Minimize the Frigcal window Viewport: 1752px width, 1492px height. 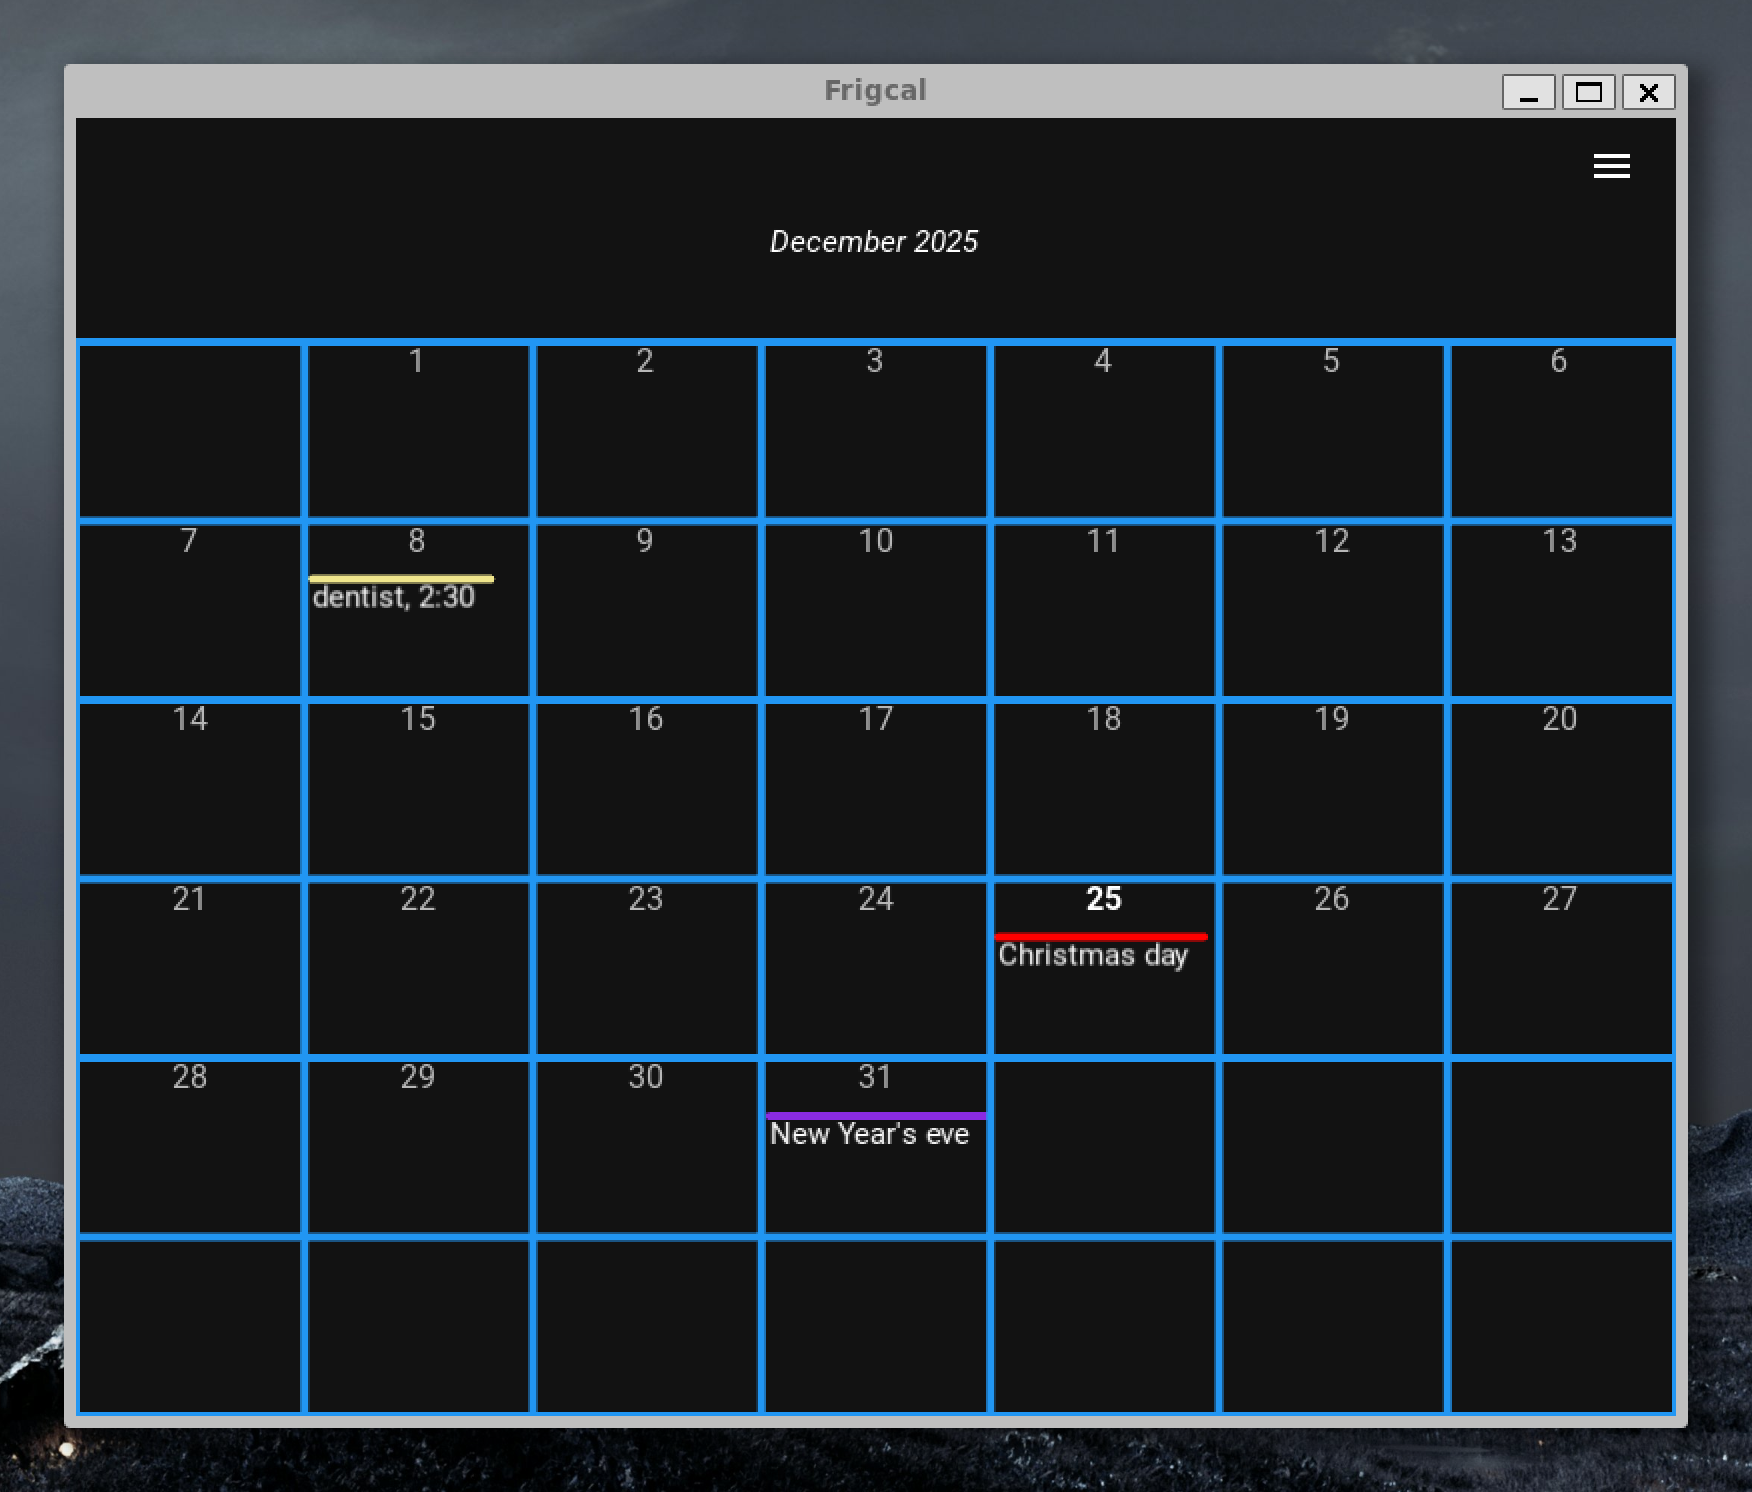pos(1528,93)
